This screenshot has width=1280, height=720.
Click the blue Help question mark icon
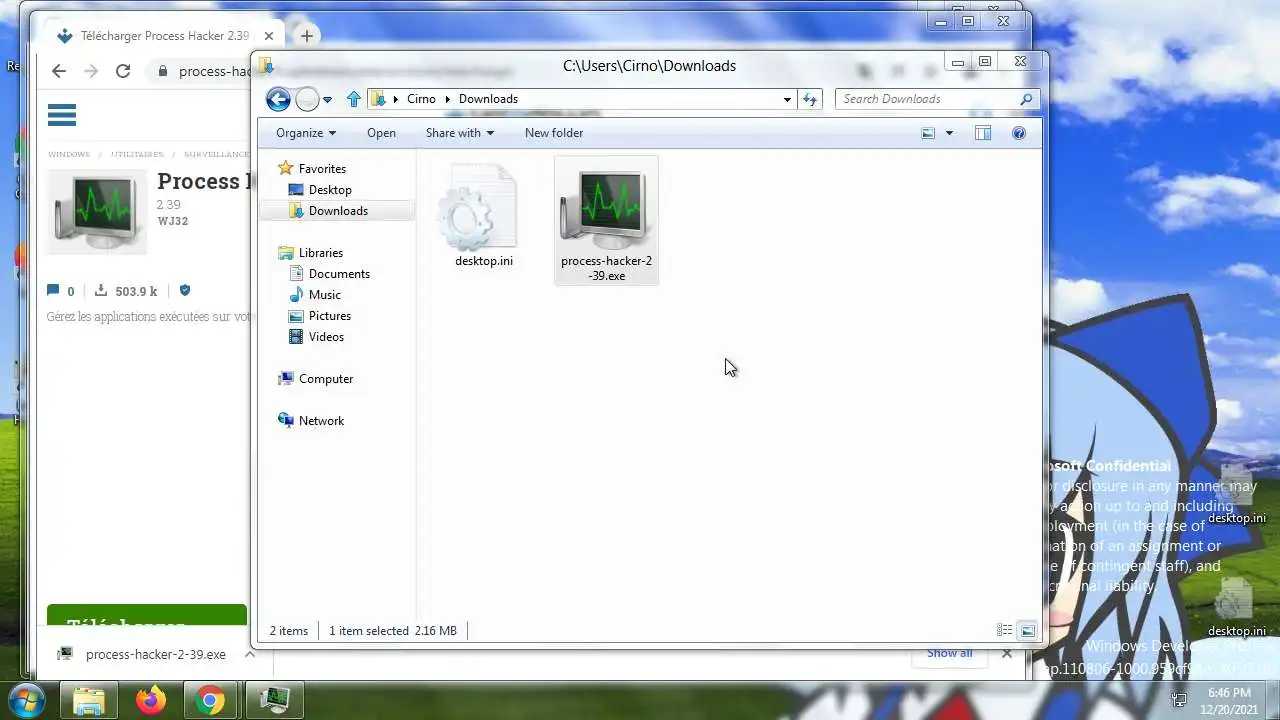(x=1019, y=133)
